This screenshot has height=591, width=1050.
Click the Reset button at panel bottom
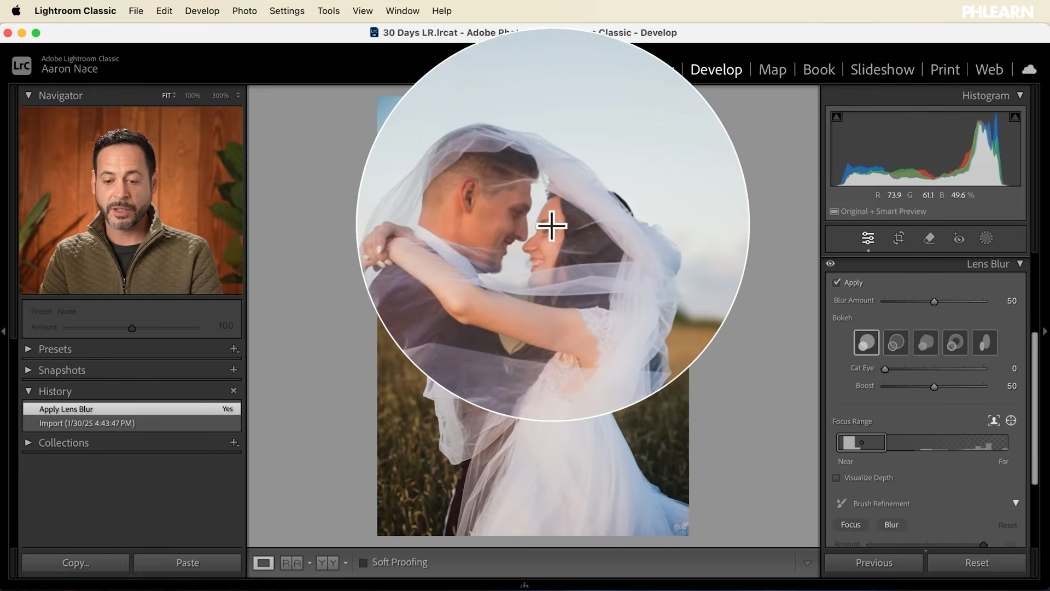[x=976, y=563]
